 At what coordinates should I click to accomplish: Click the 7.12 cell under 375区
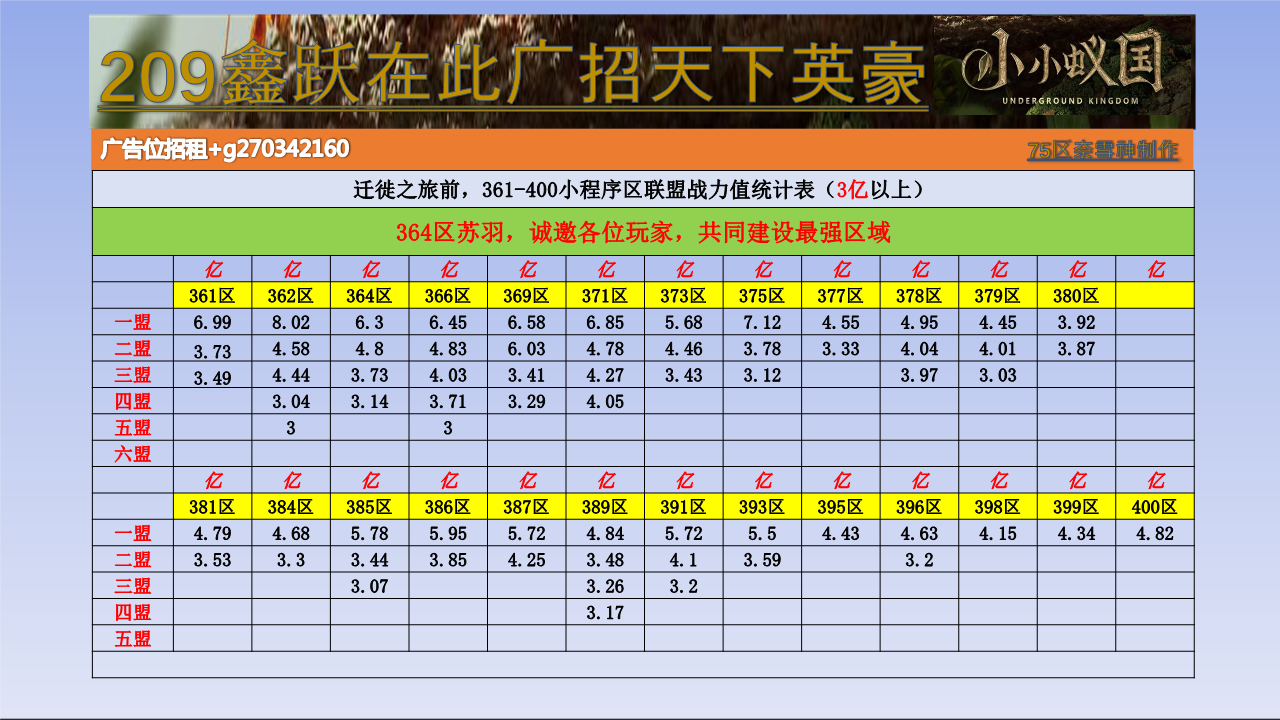tap(762, 323)
